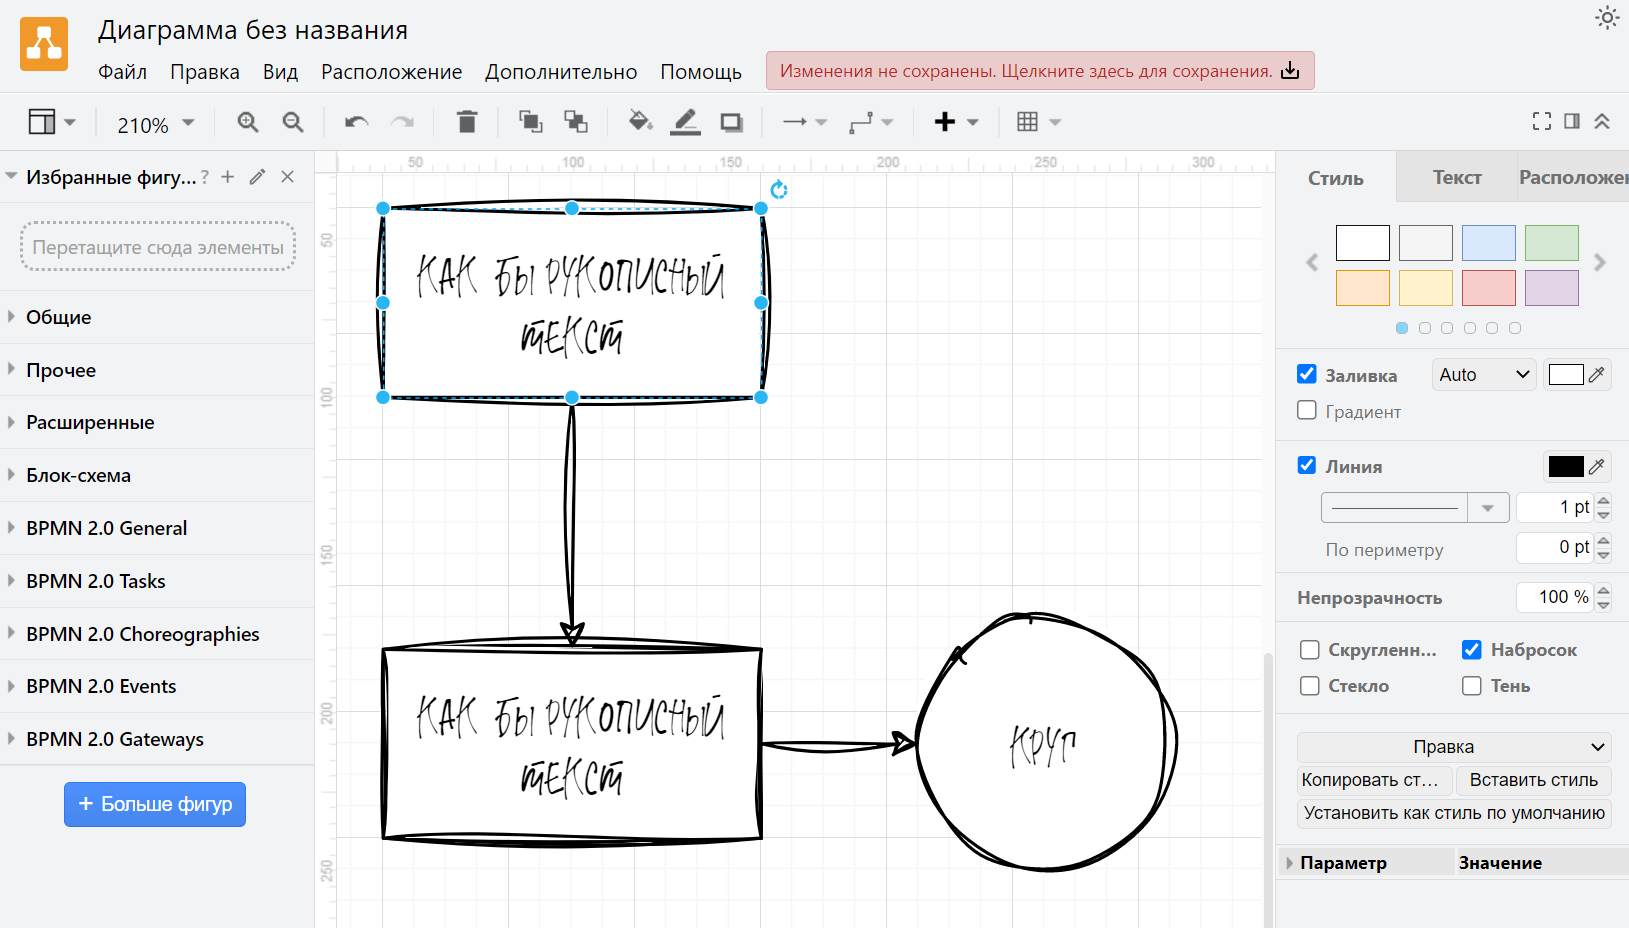Delete selected shape with trash icon
The width and height of the screenshot is (1629, 928).
tap(466, 122)
